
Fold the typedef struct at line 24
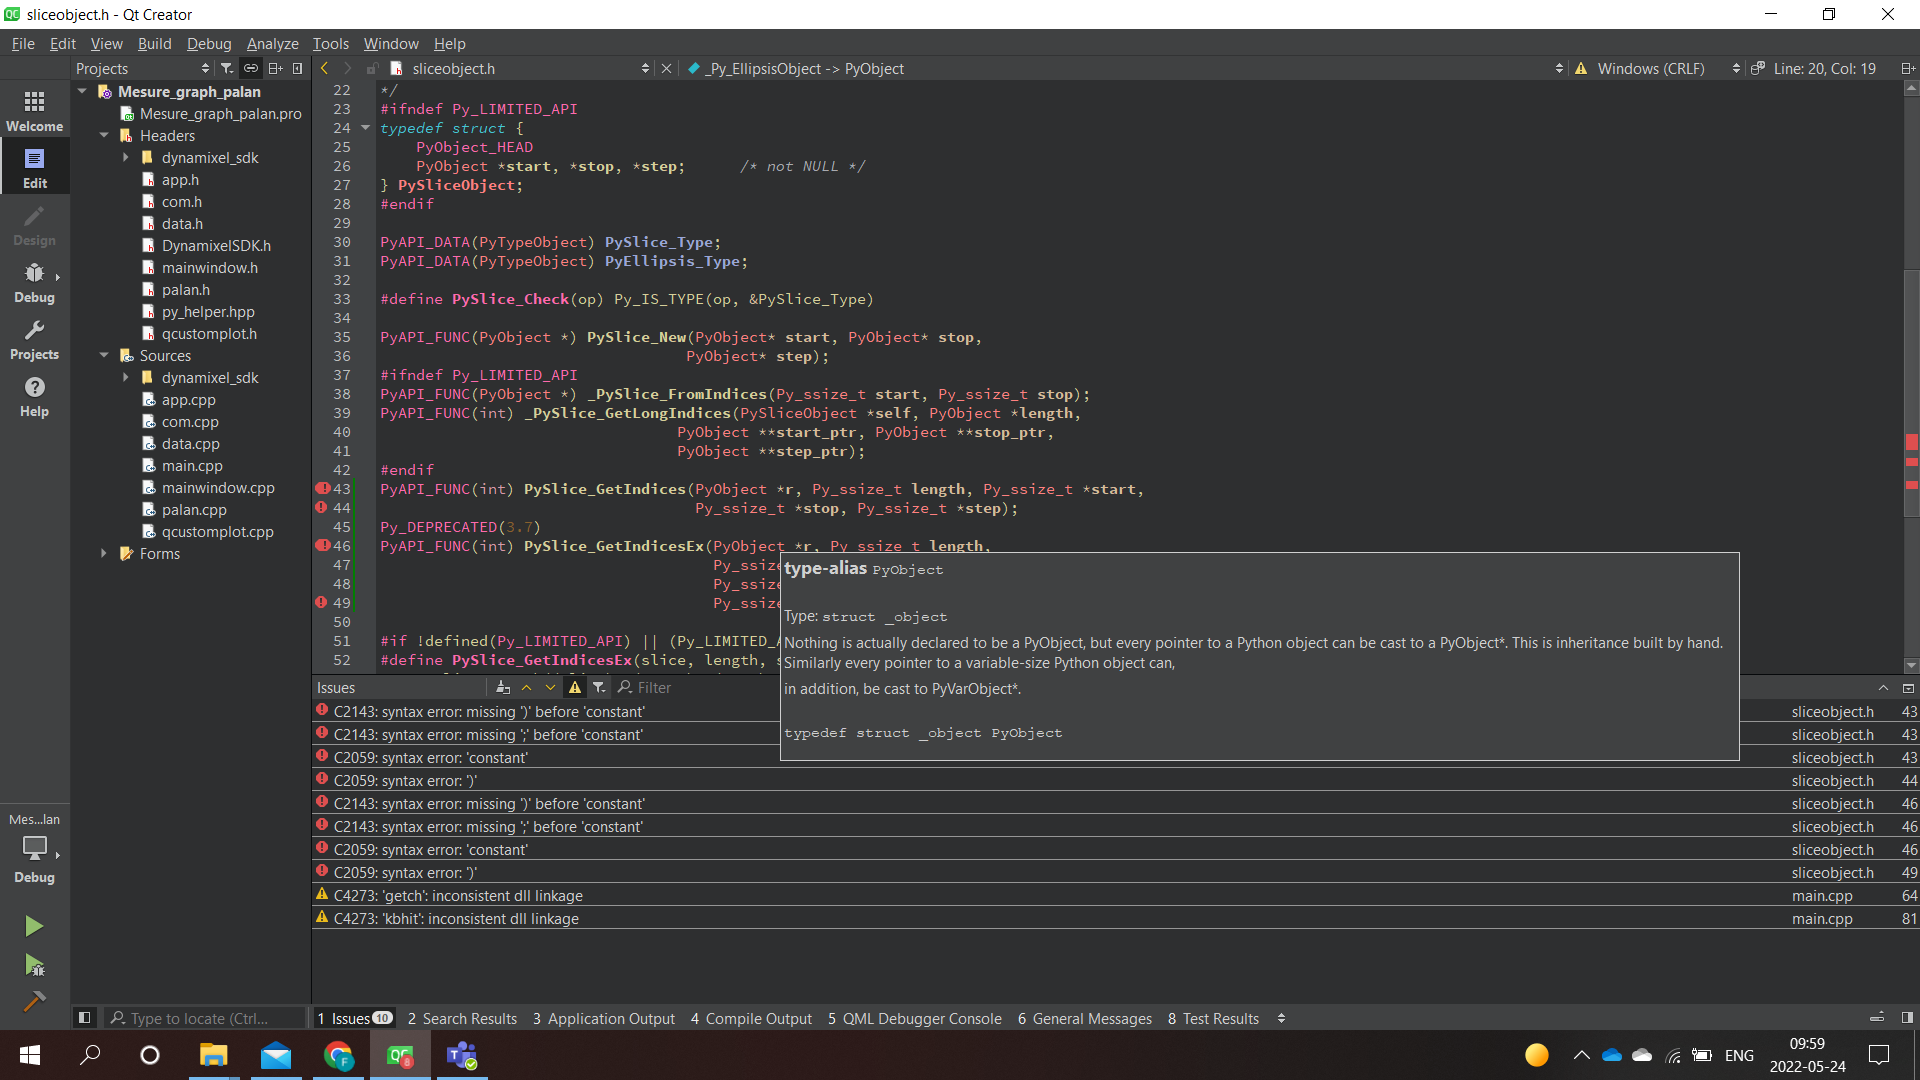(x=366, y=128)
